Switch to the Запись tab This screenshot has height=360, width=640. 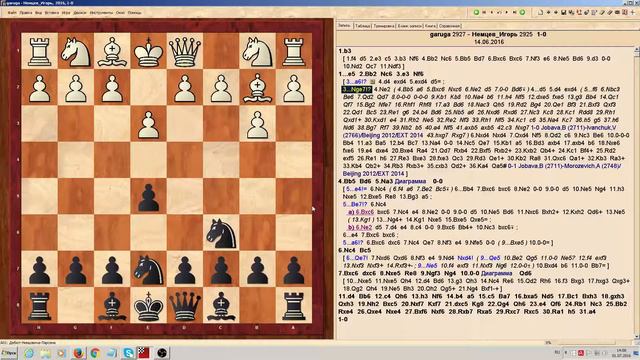(344, 26)
